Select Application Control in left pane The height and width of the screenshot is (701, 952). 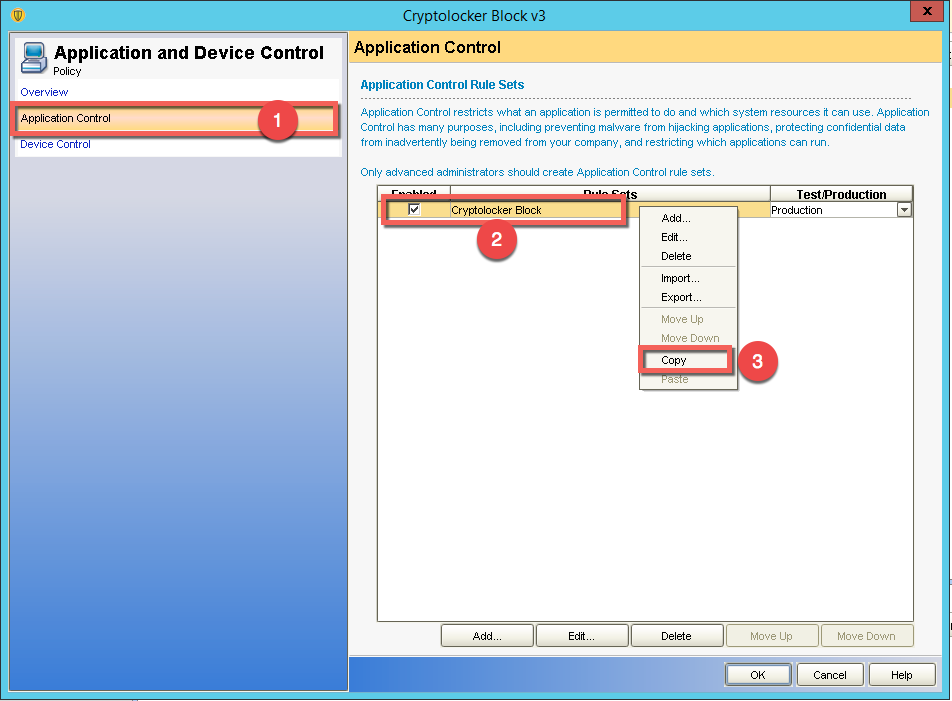click(66, 118)
